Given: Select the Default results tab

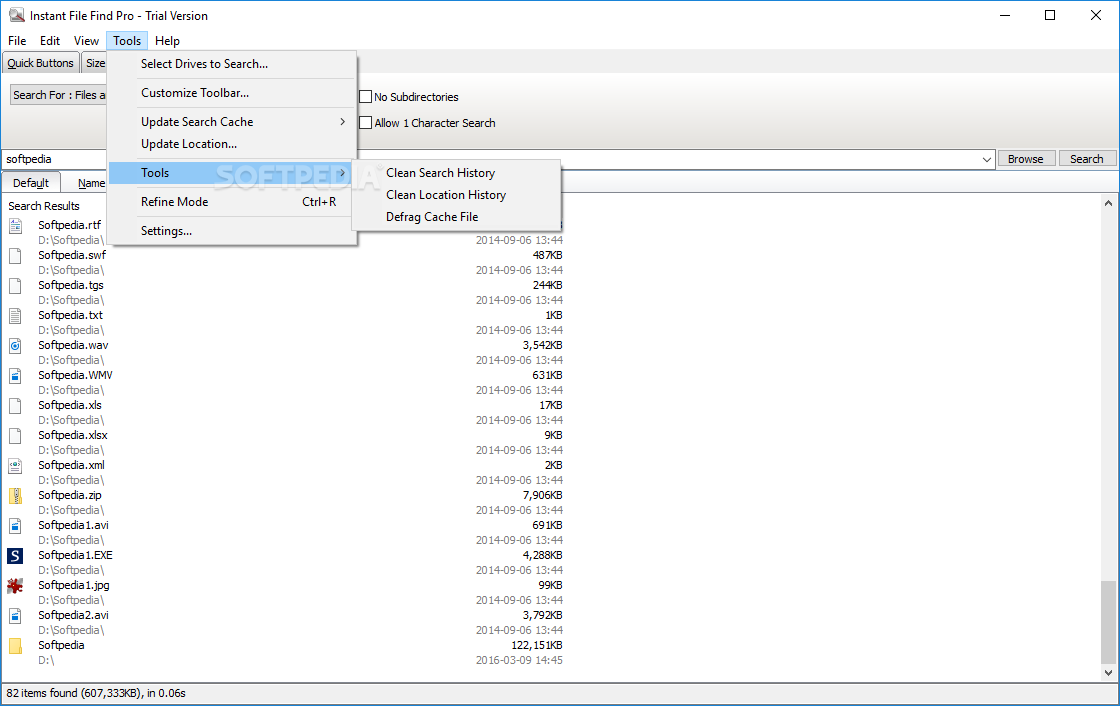Looking at the screenshot, I should coord(31,183).
